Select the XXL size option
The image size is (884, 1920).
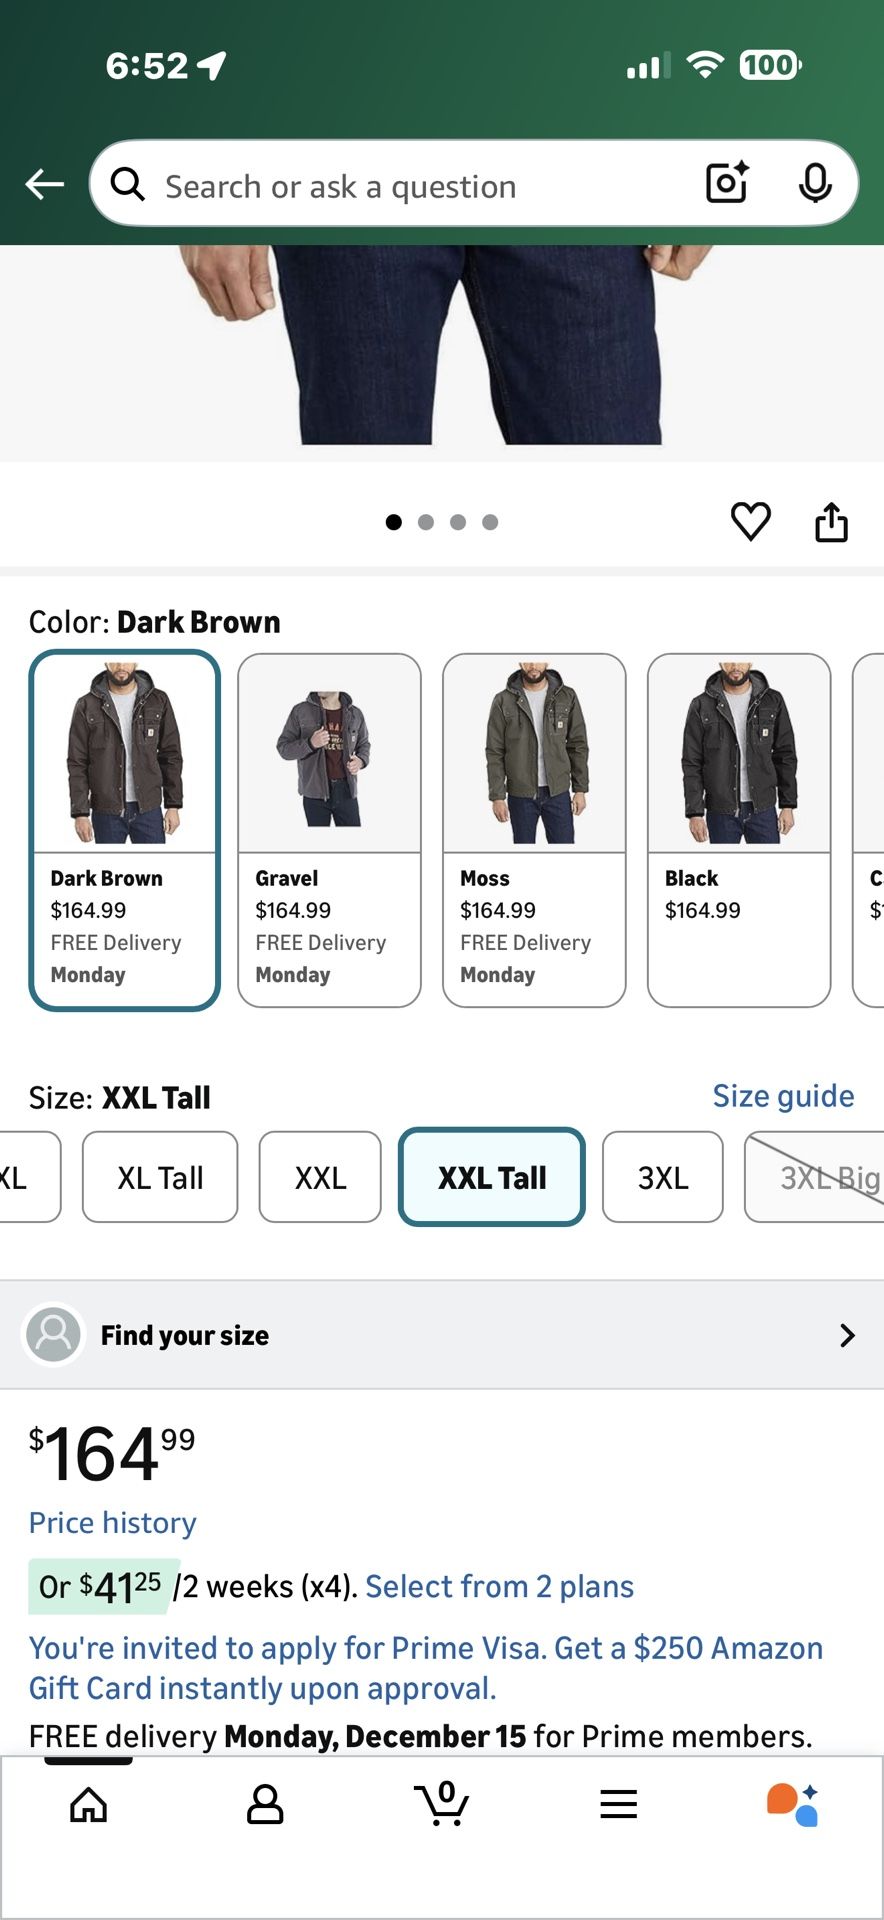320,1177
